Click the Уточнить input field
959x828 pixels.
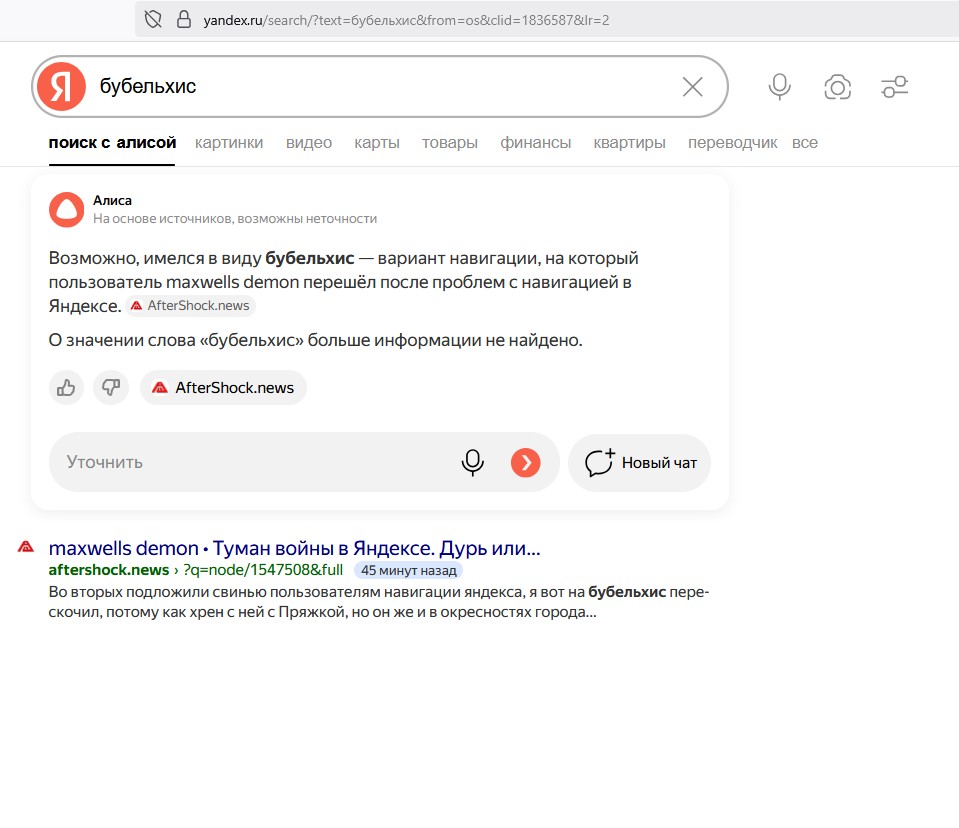(x=250, y=462)
